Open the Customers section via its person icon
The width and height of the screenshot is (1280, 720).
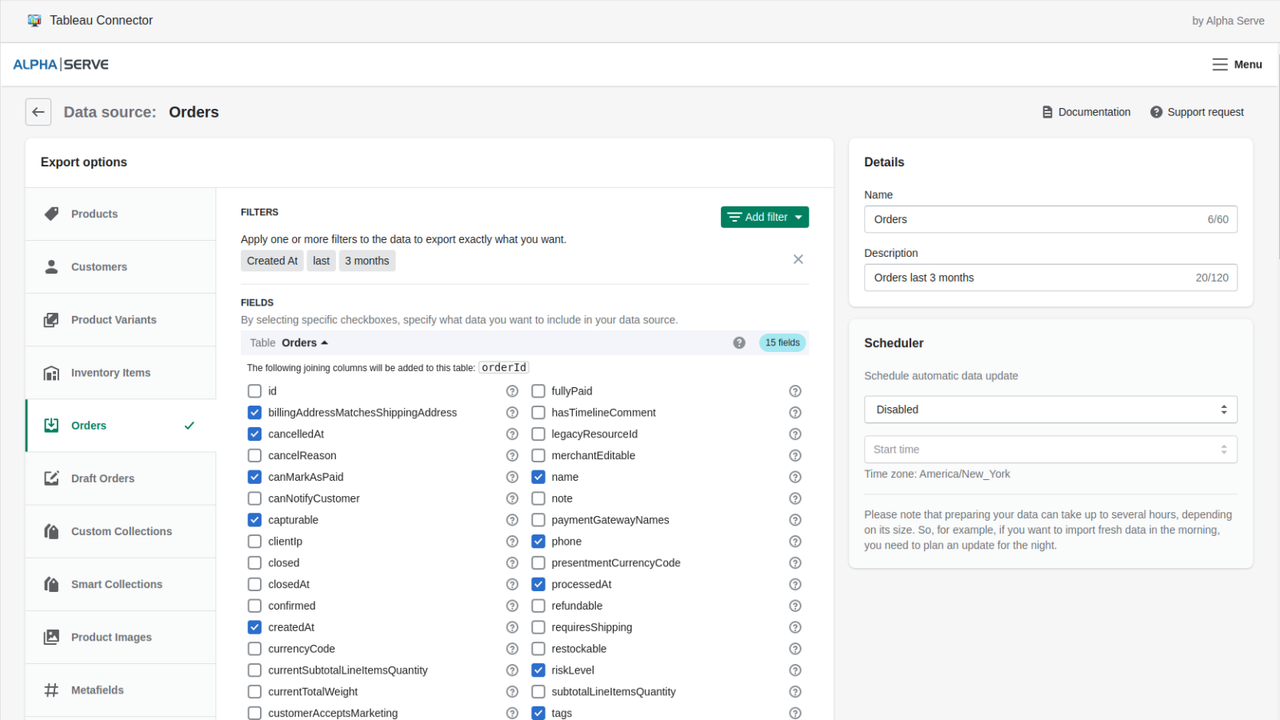pyautogui.click(x=52, y=266)
